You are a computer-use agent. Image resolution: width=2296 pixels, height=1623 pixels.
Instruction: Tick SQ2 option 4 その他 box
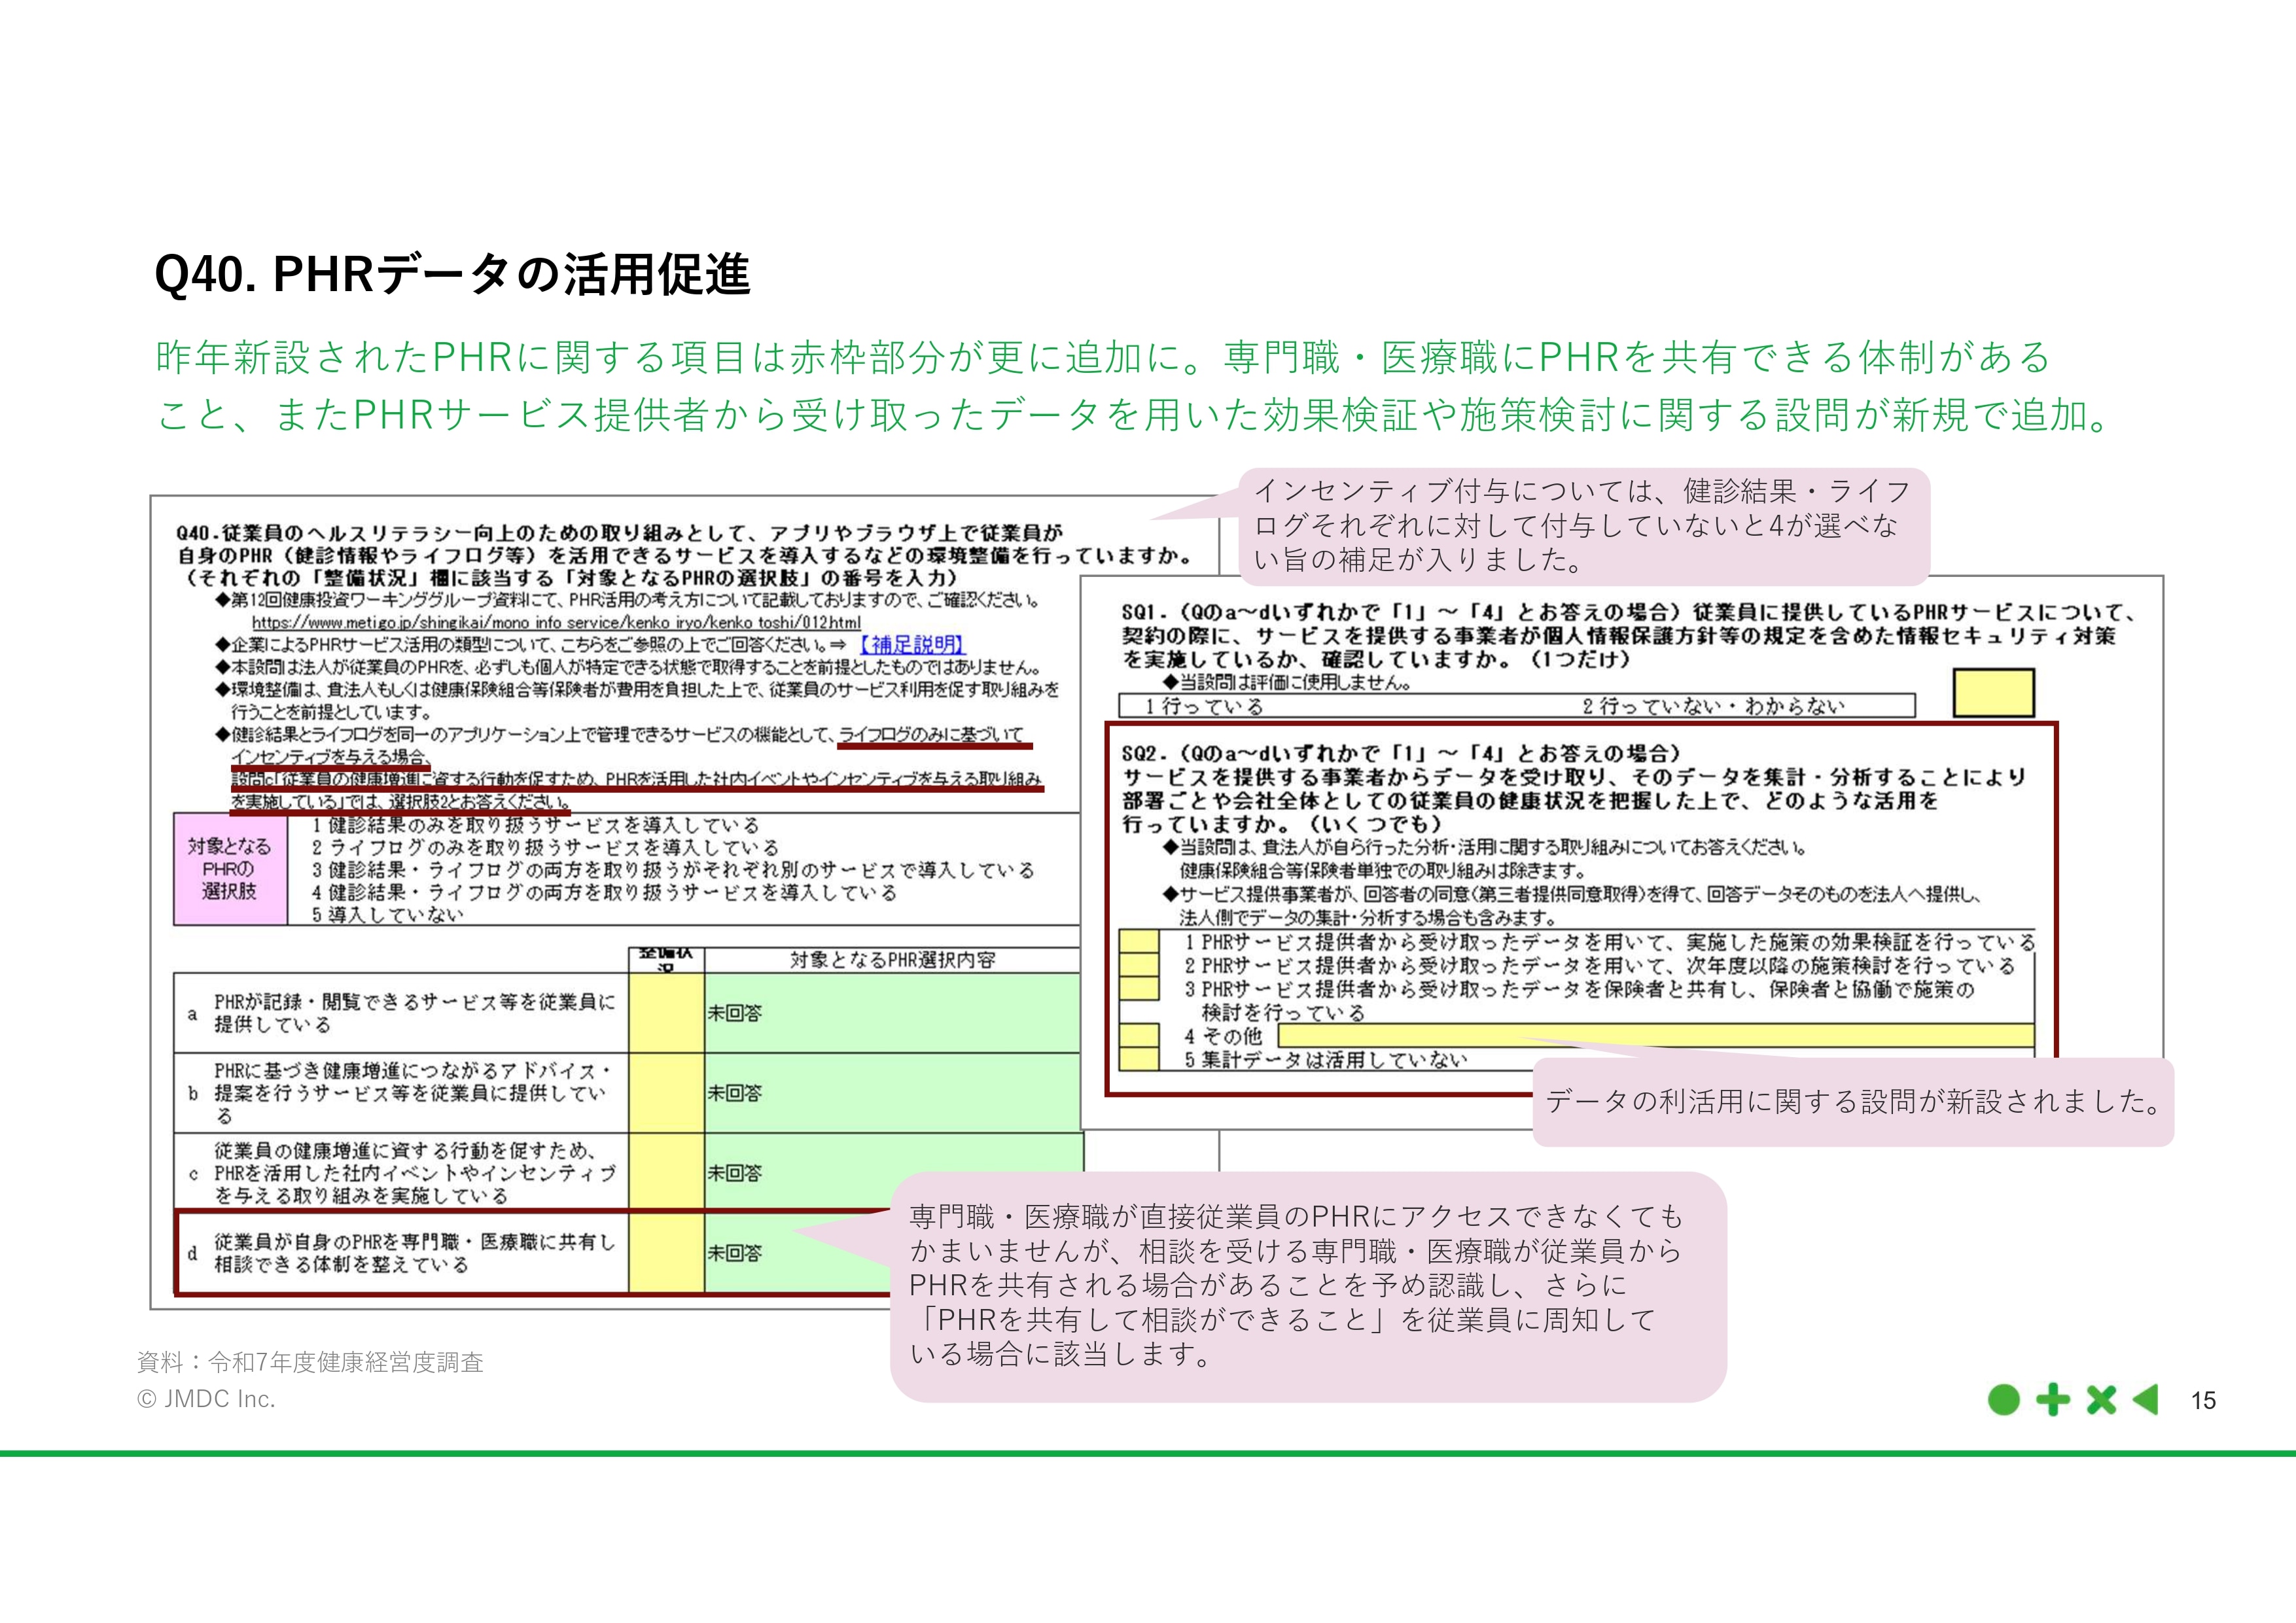click(1138, 1035)
